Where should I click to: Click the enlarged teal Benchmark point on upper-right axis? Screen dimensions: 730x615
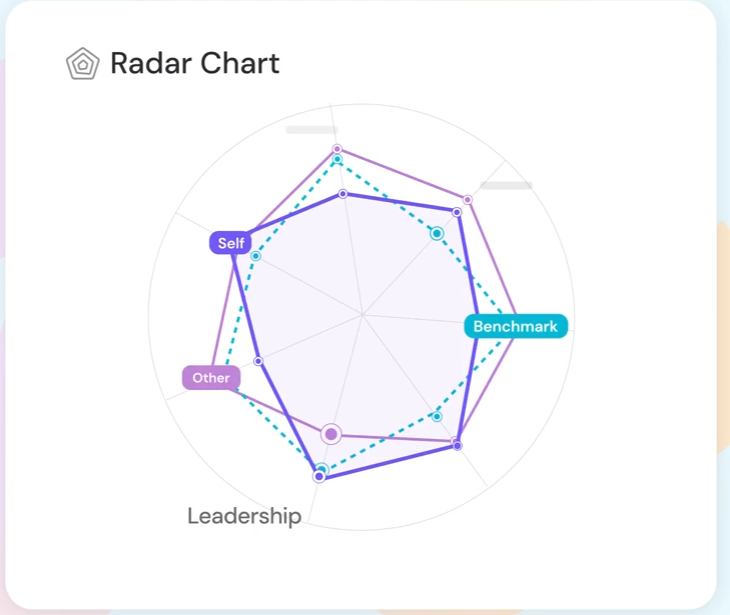[437, 234]
